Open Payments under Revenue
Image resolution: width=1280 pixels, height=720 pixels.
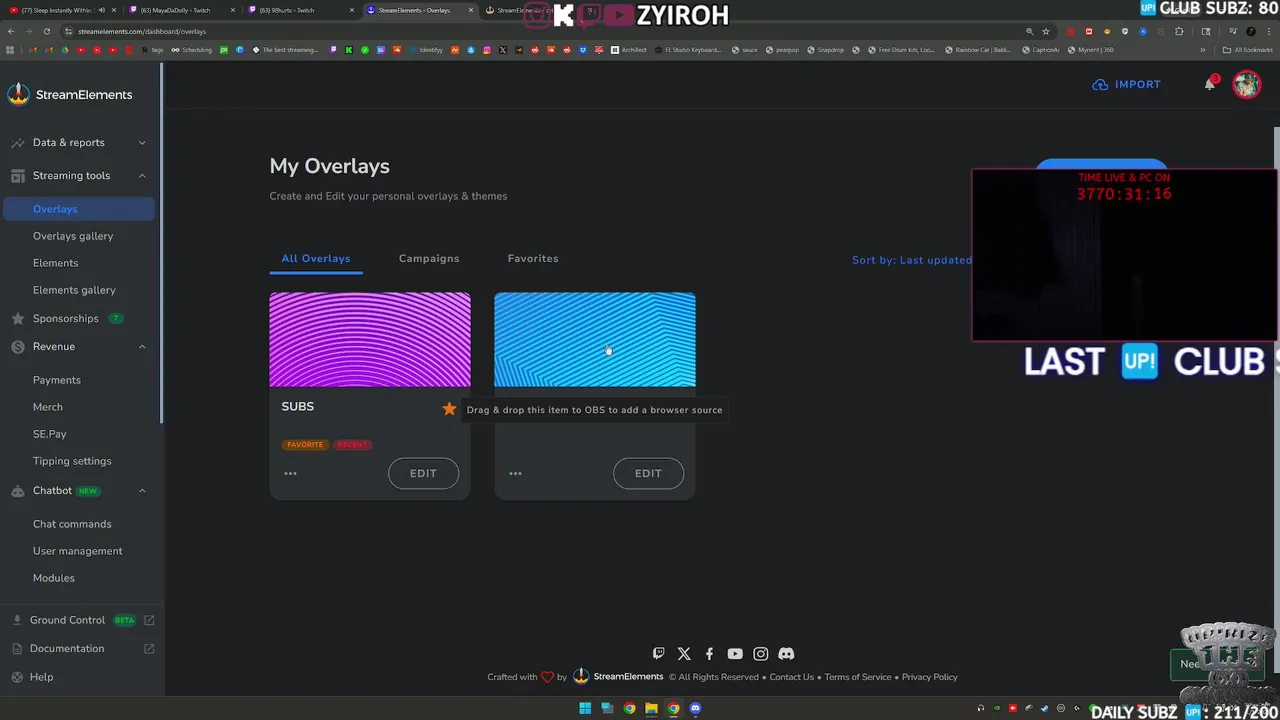[56, 380]
